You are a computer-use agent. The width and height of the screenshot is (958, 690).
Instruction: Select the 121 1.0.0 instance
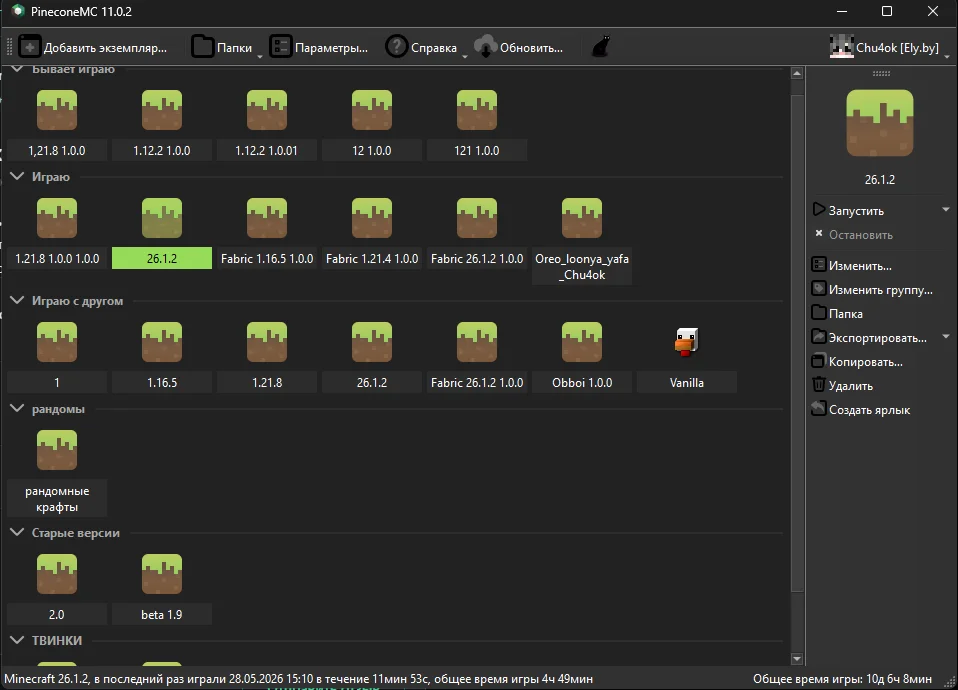(x=477, y=124)
